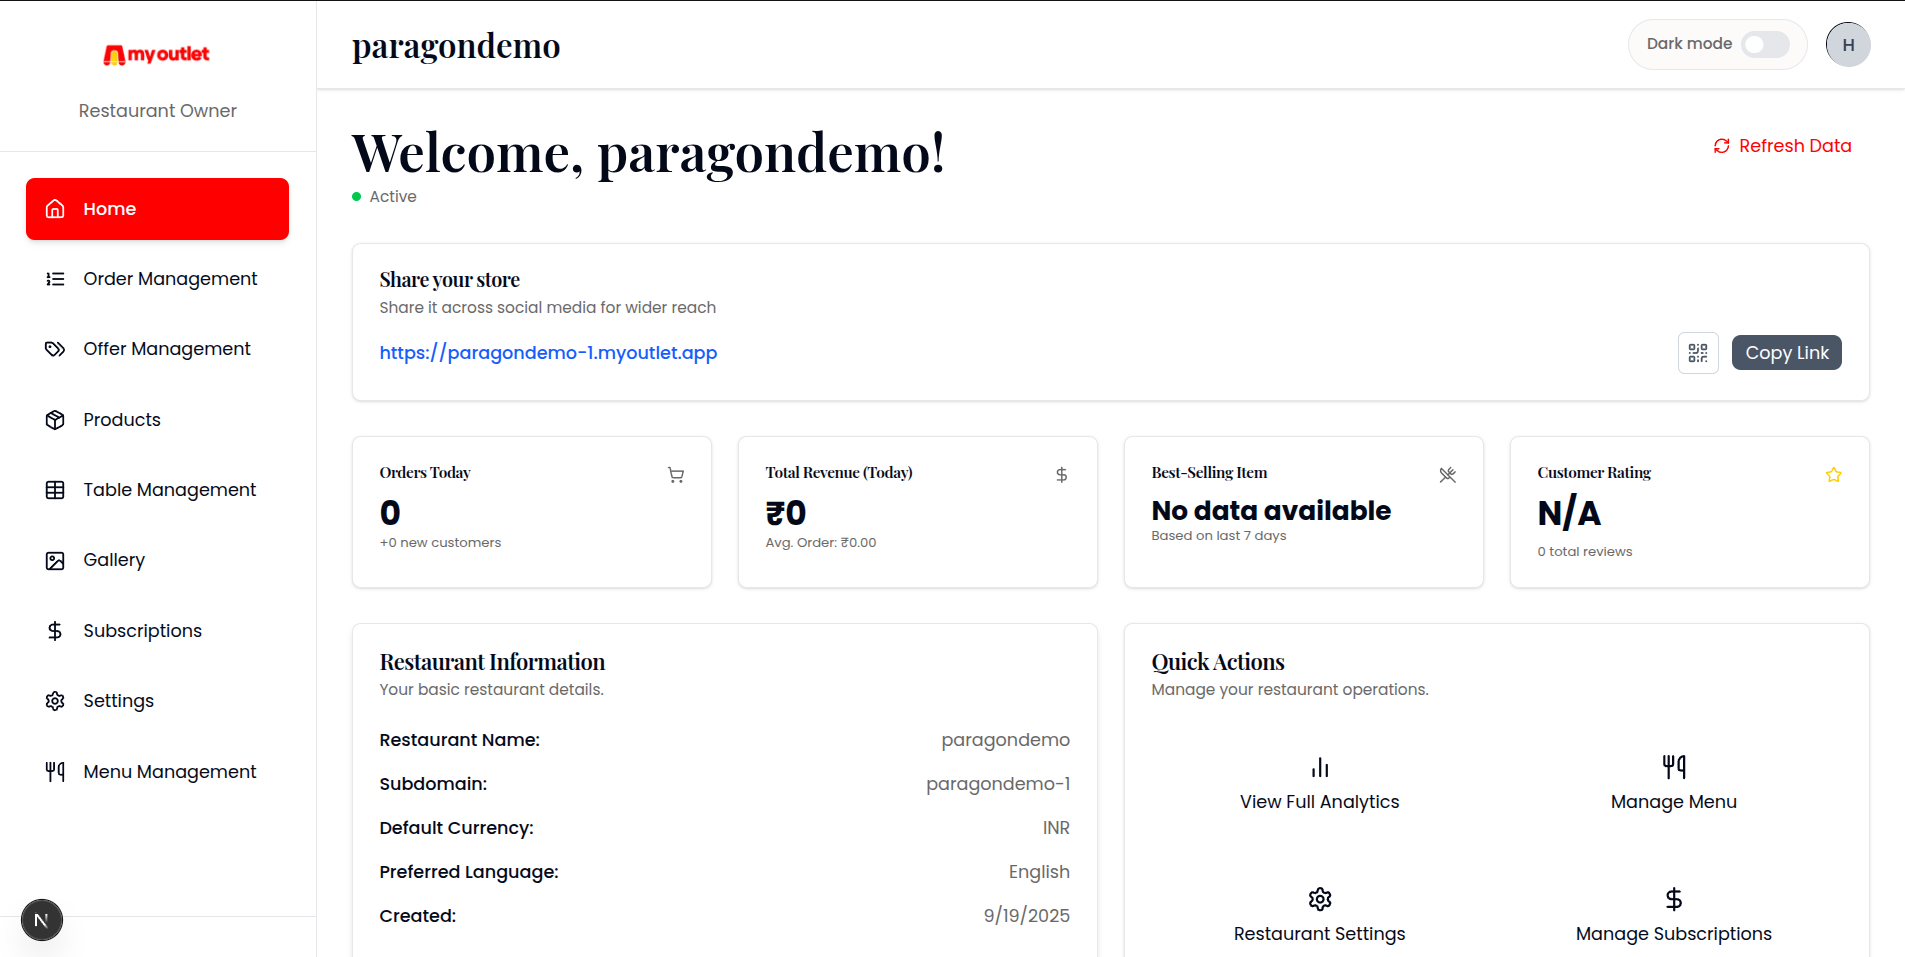Viewport: 1905px width, 957px height.
Task: Open Table Management section
Action: 169,490
